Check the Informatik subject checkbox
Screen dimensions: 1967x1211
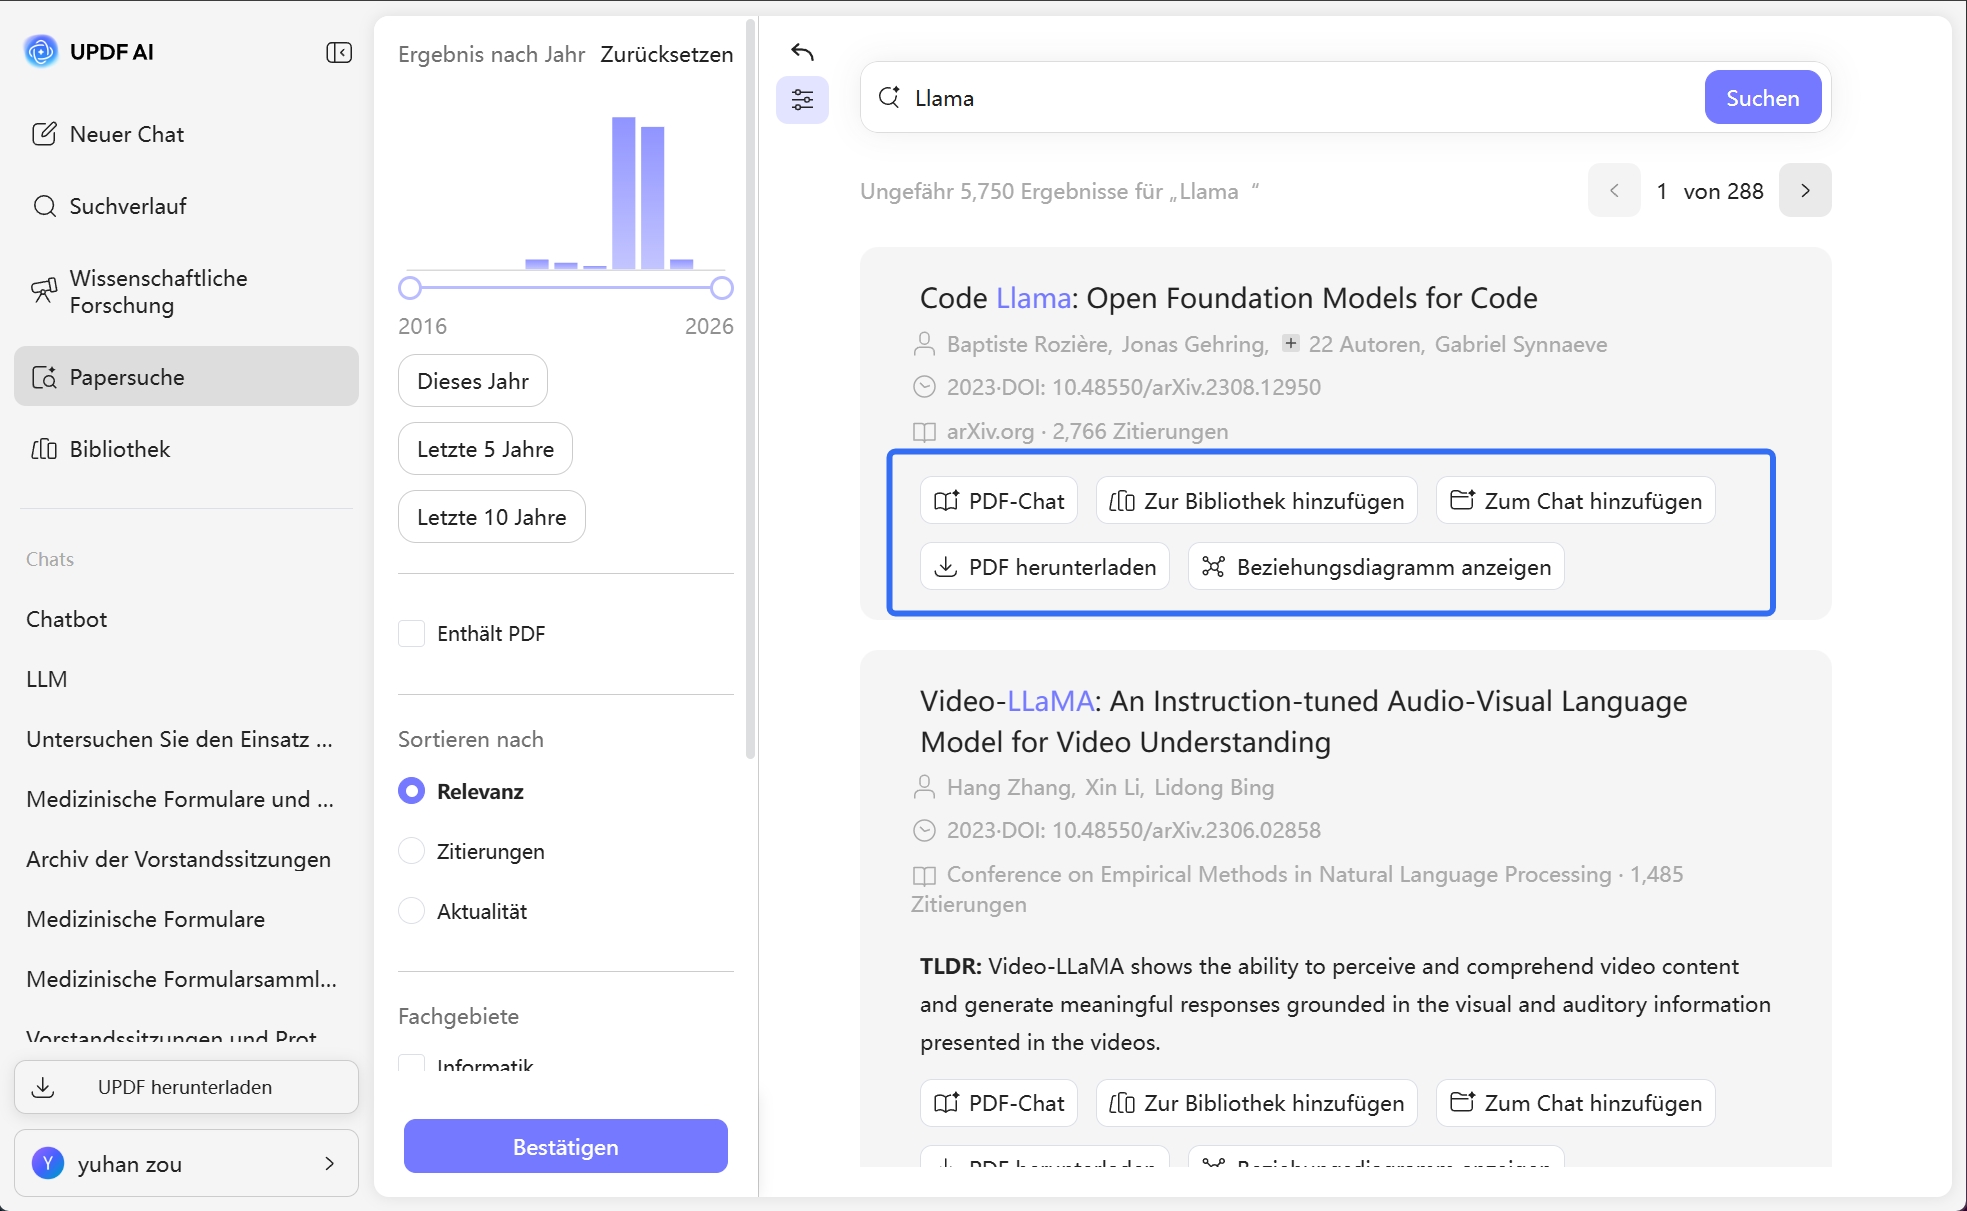tap(411, 1063)
